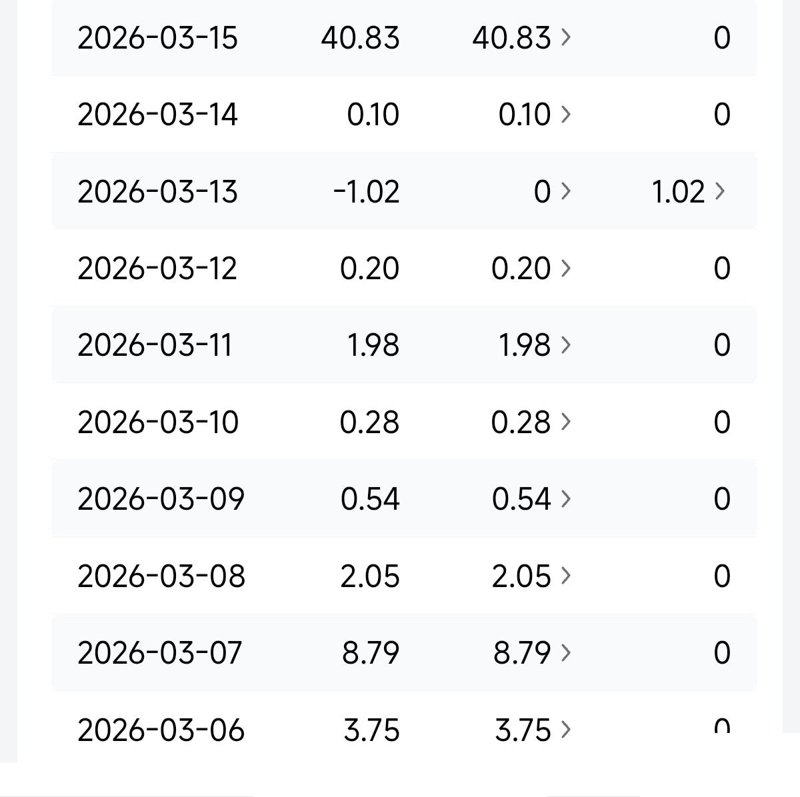Screen dimensions: 800x797
Task: Open the 8.79 chevron for 2026-03-07
Action: pos(565,653)
